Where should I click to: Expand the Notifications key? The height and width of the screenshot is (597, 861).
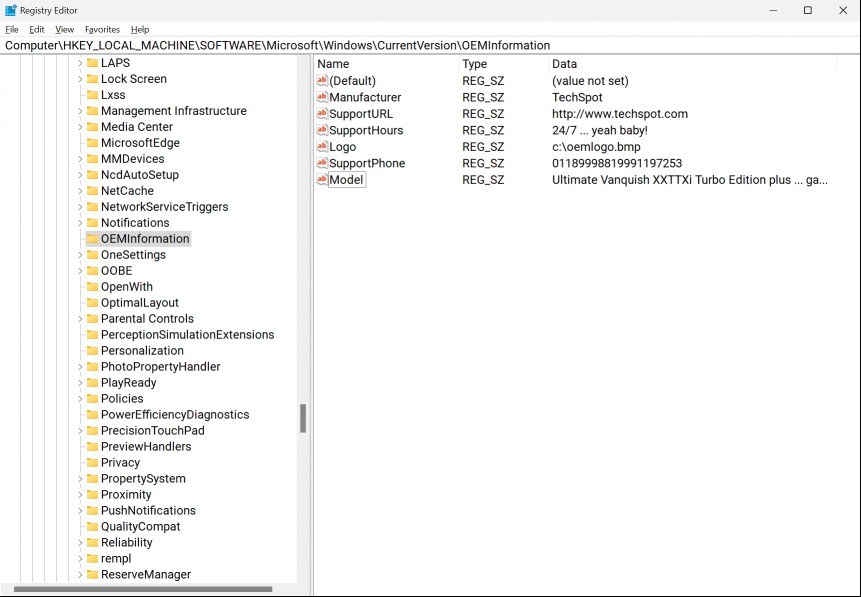tap(80, 222)
